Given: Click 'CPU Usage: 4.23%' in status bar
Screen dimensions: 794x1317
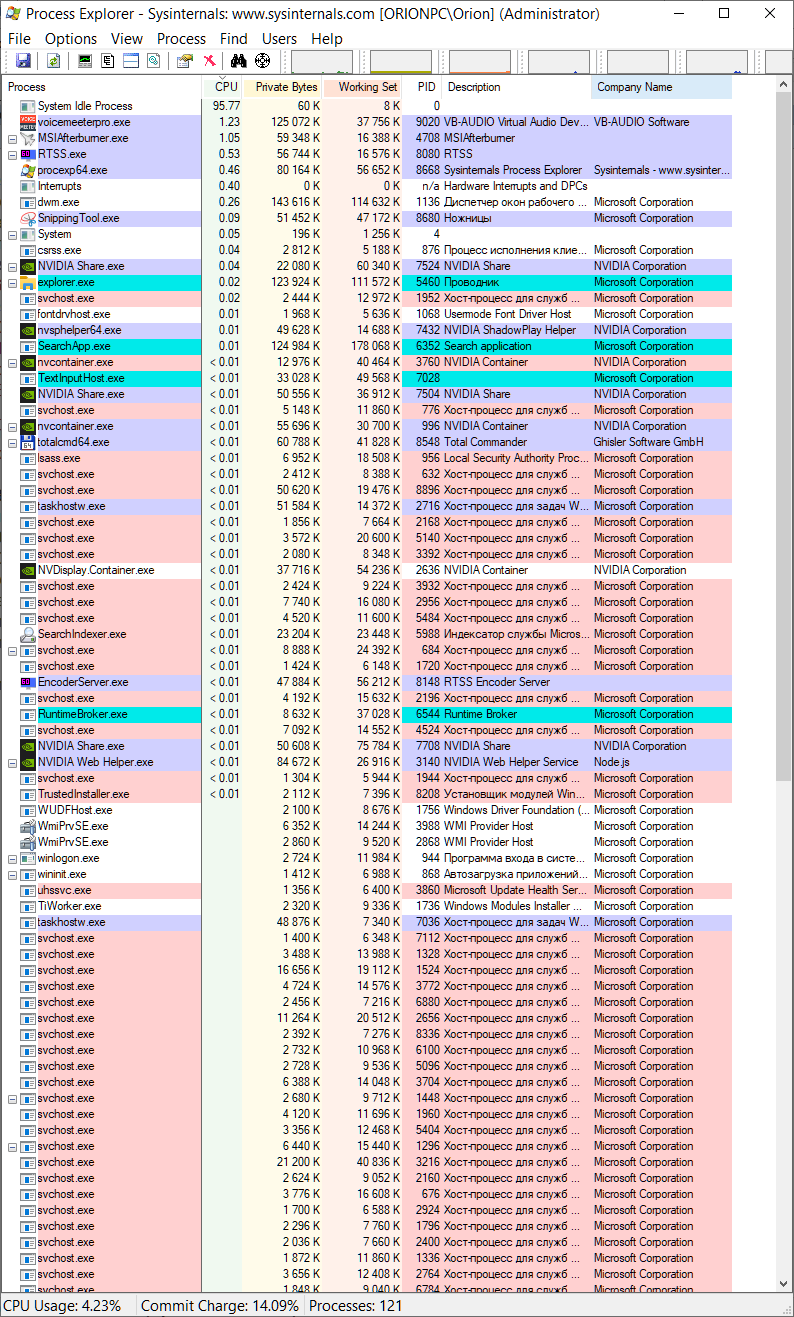Looking at the screenshot, I should (x=62, y=1305).
